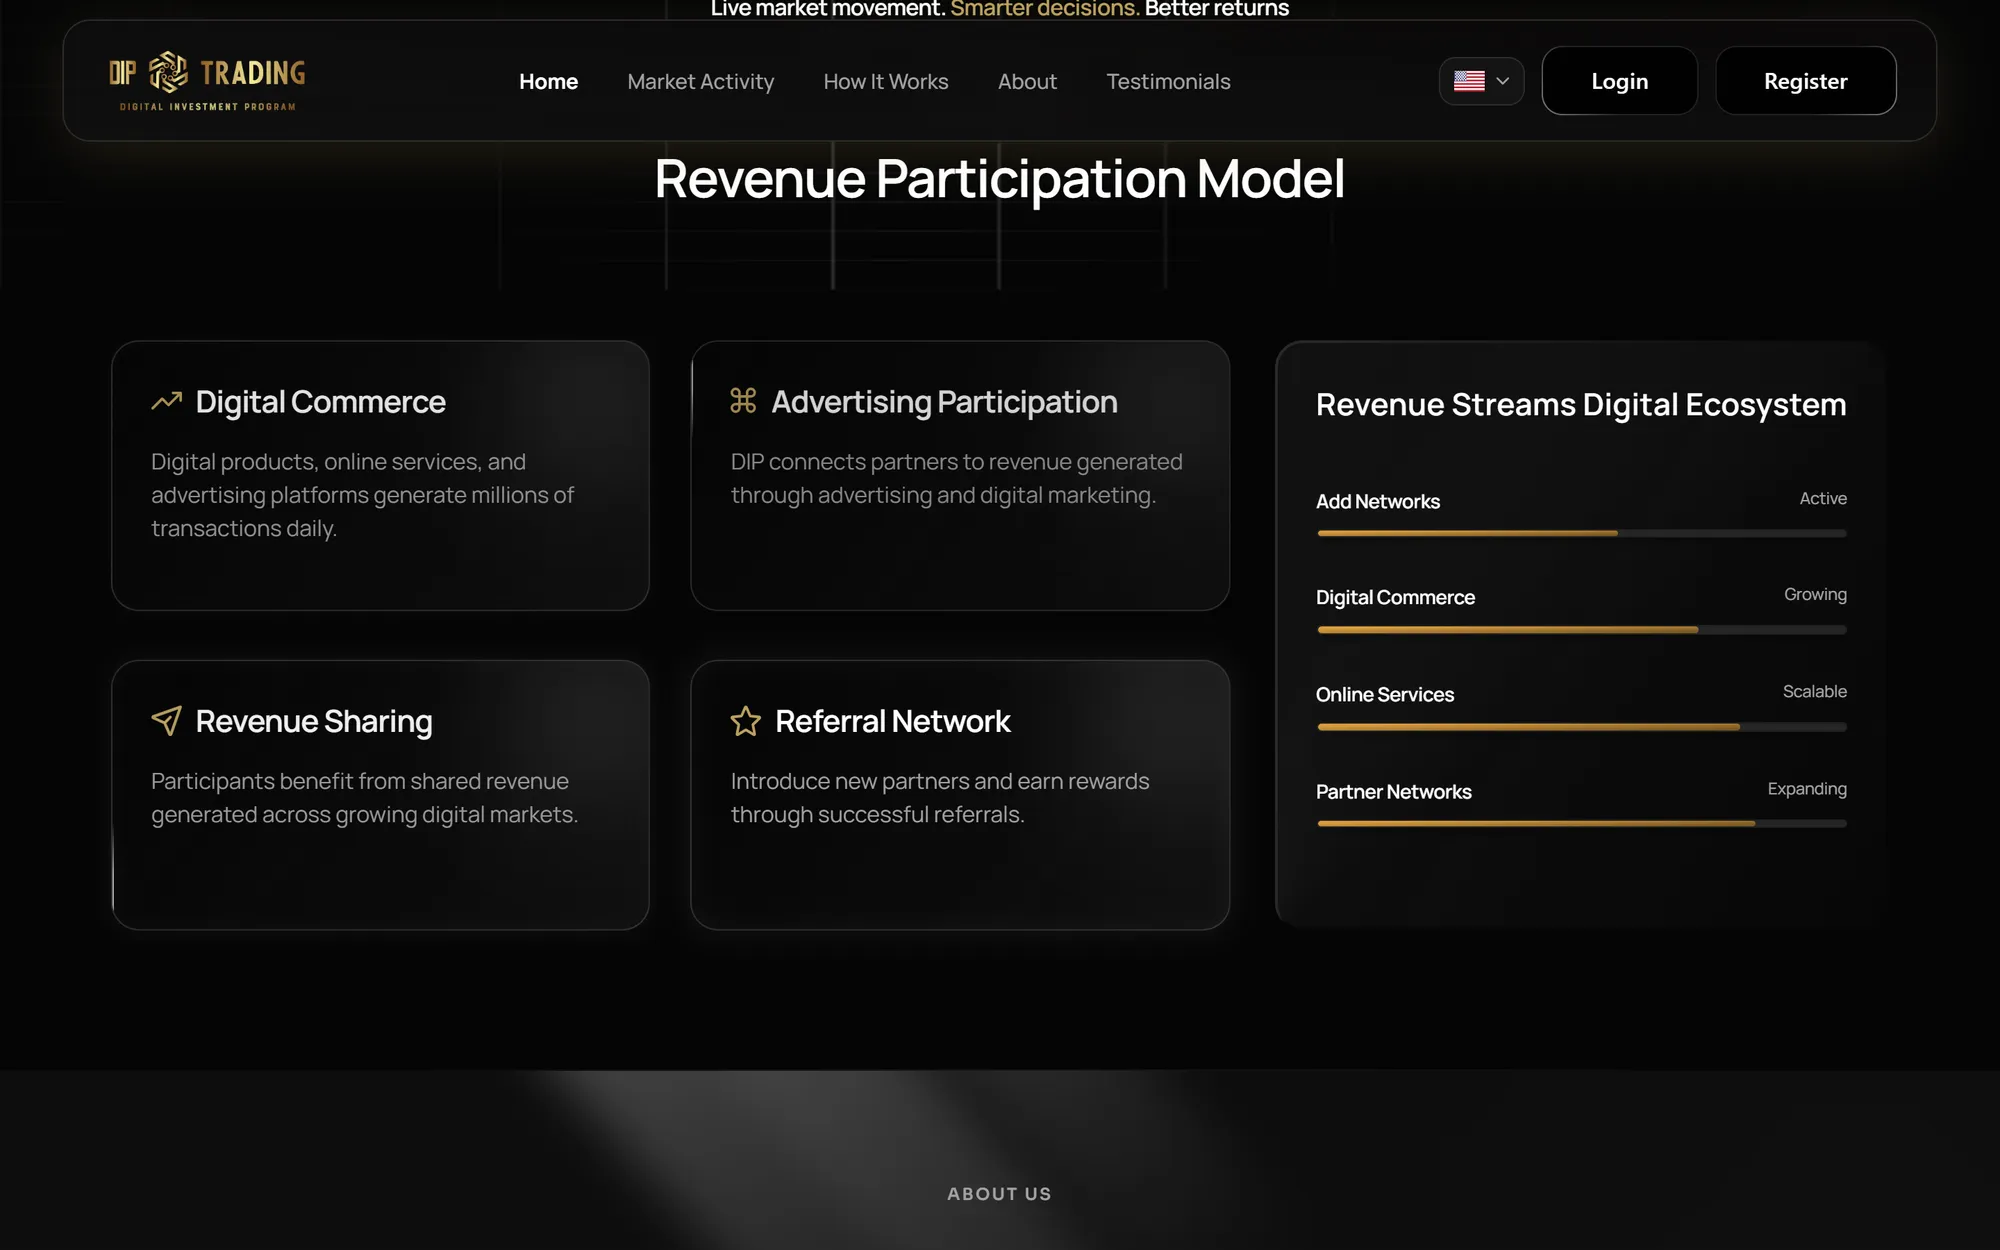Click the paper plane icon beside Revenue Sharing
2000x1250 pixels.
166,720
